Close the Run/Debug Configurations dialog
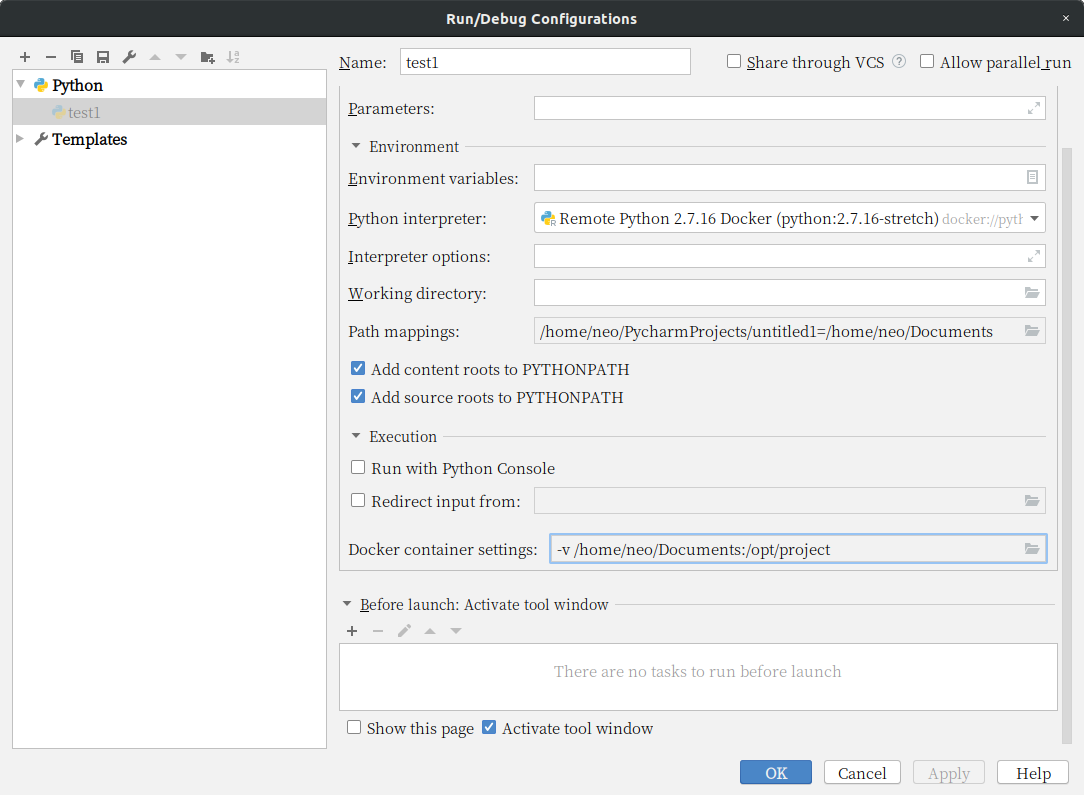The image size is (1084, 795). tap(1065, 19)
